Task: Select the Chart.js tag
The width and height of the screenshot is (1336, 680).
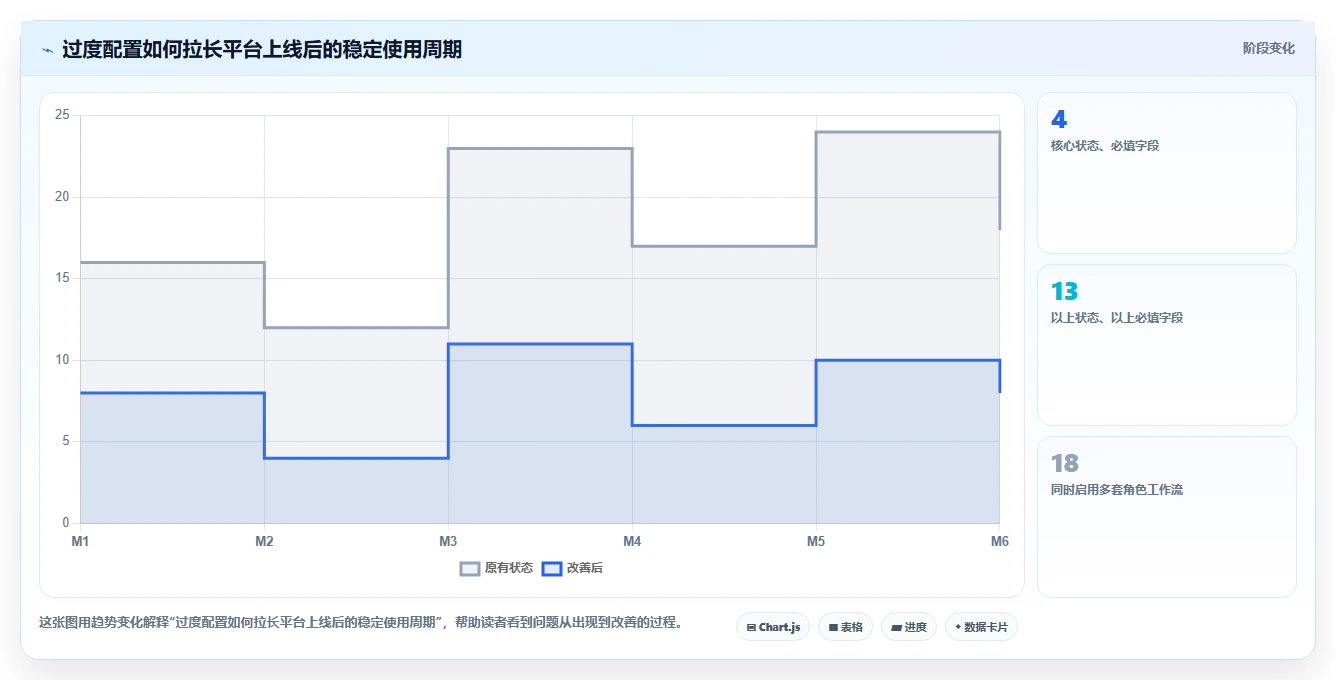Action: 773,627
